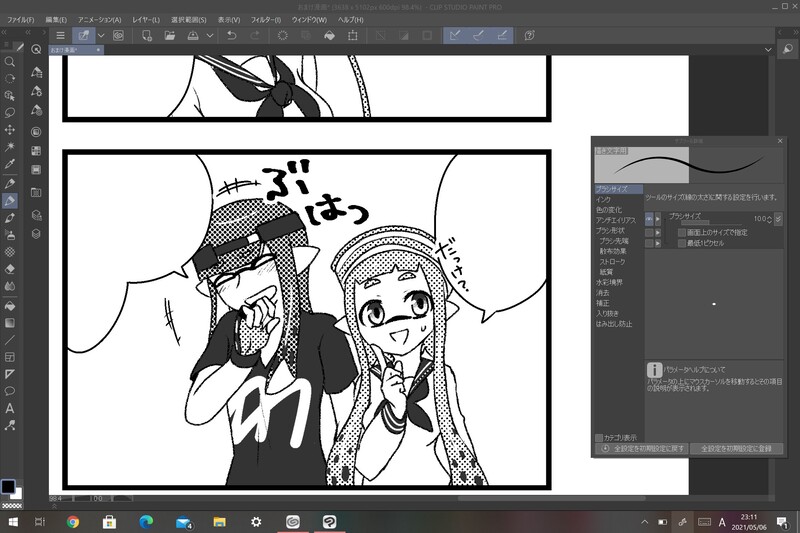Check the 画面上のサイズで指定 checkbox

[682, 233]
